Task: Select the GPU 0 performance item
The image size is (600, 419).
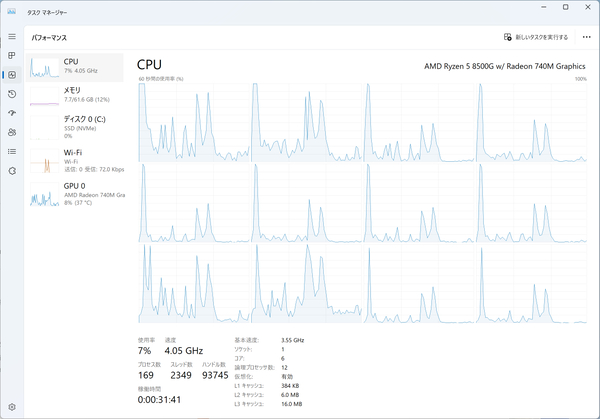Action: 75,194
